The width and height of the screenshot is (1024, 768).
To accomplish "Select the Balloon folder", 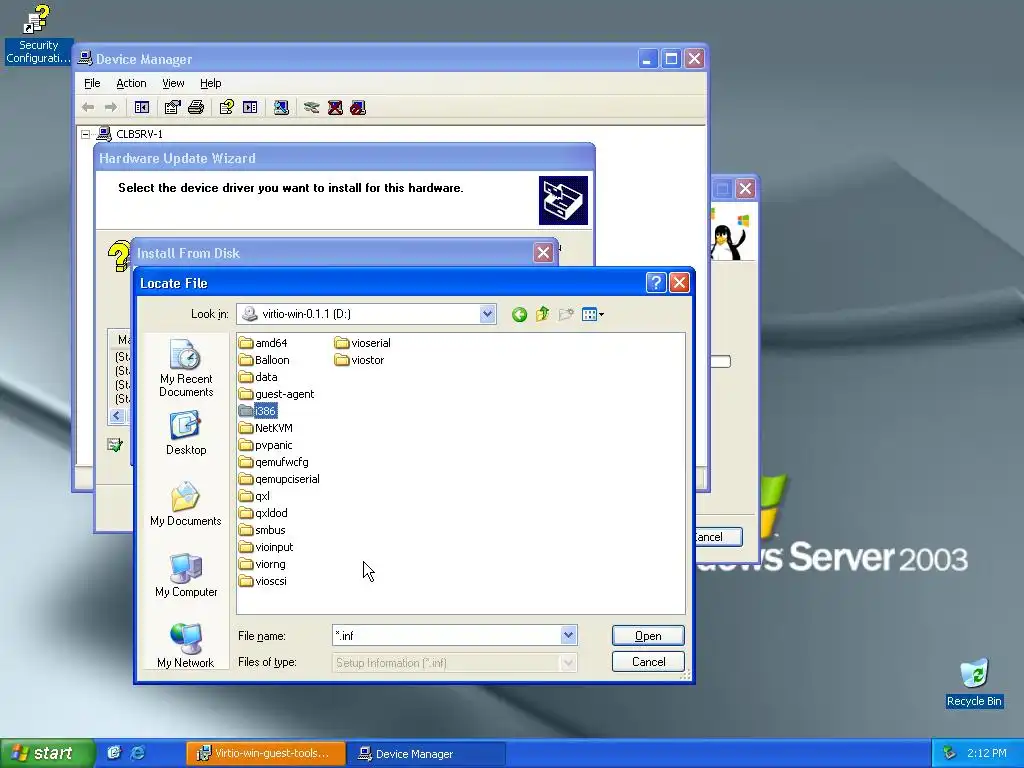I will [x=264, y=360].
